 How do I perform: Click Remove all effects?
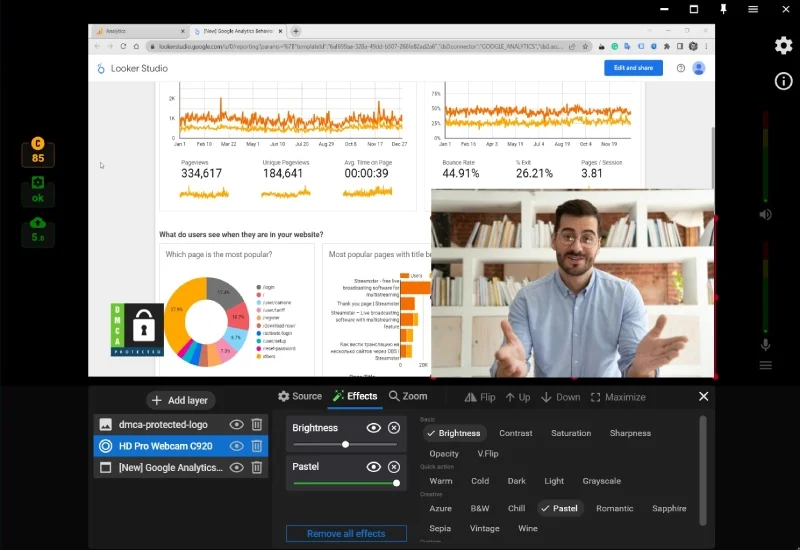click(x=346, y=534)
